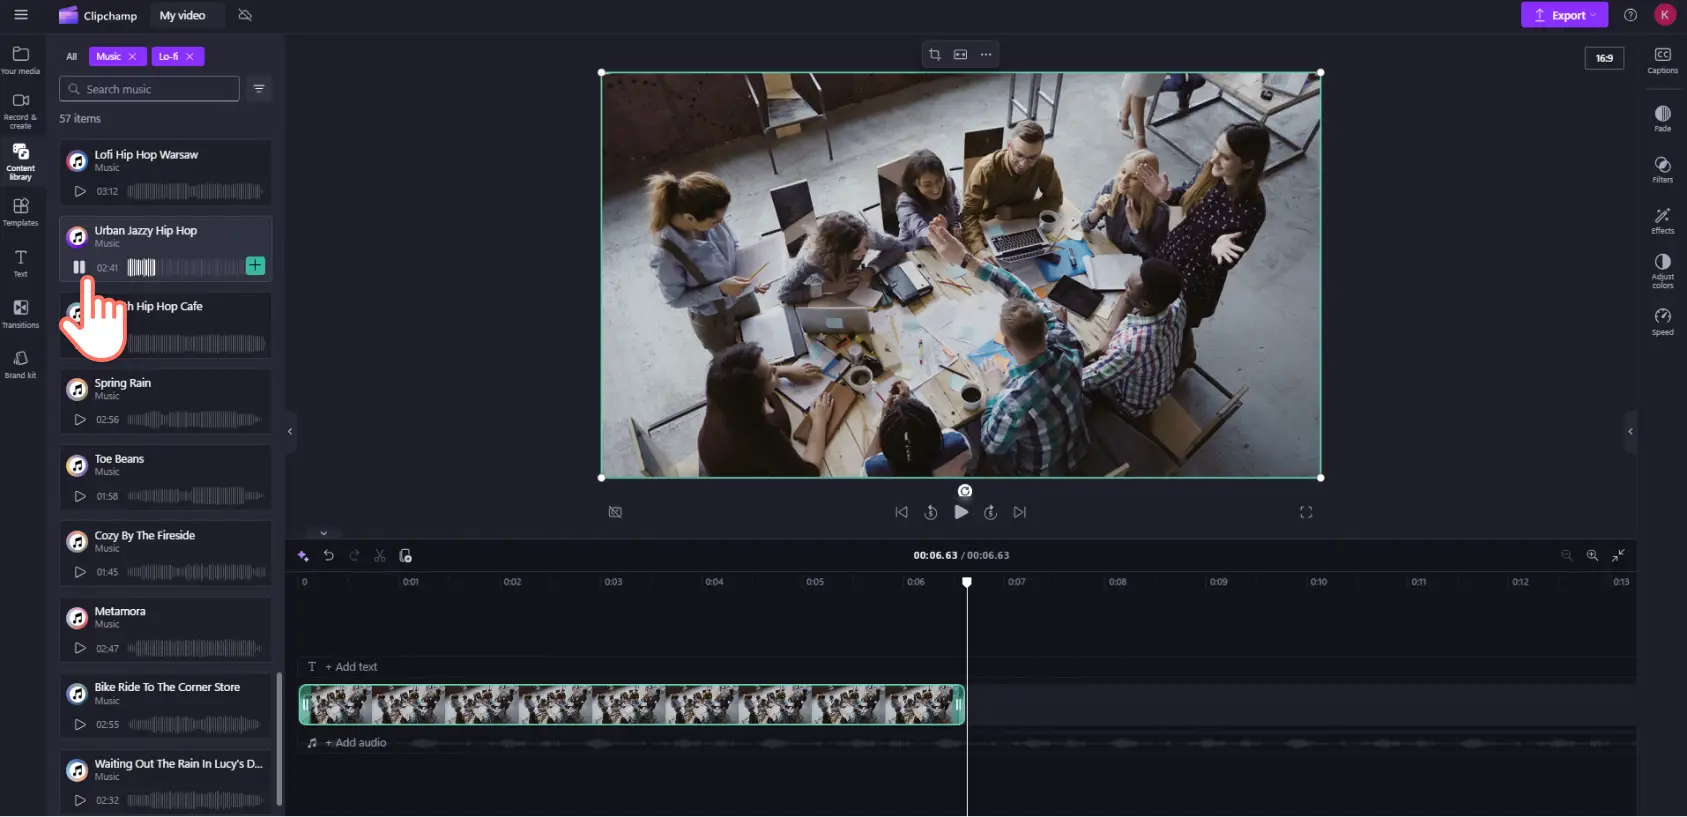Open Fade settings
The height and width of the screenshot is (817, 1687).
pos(1662,118)
